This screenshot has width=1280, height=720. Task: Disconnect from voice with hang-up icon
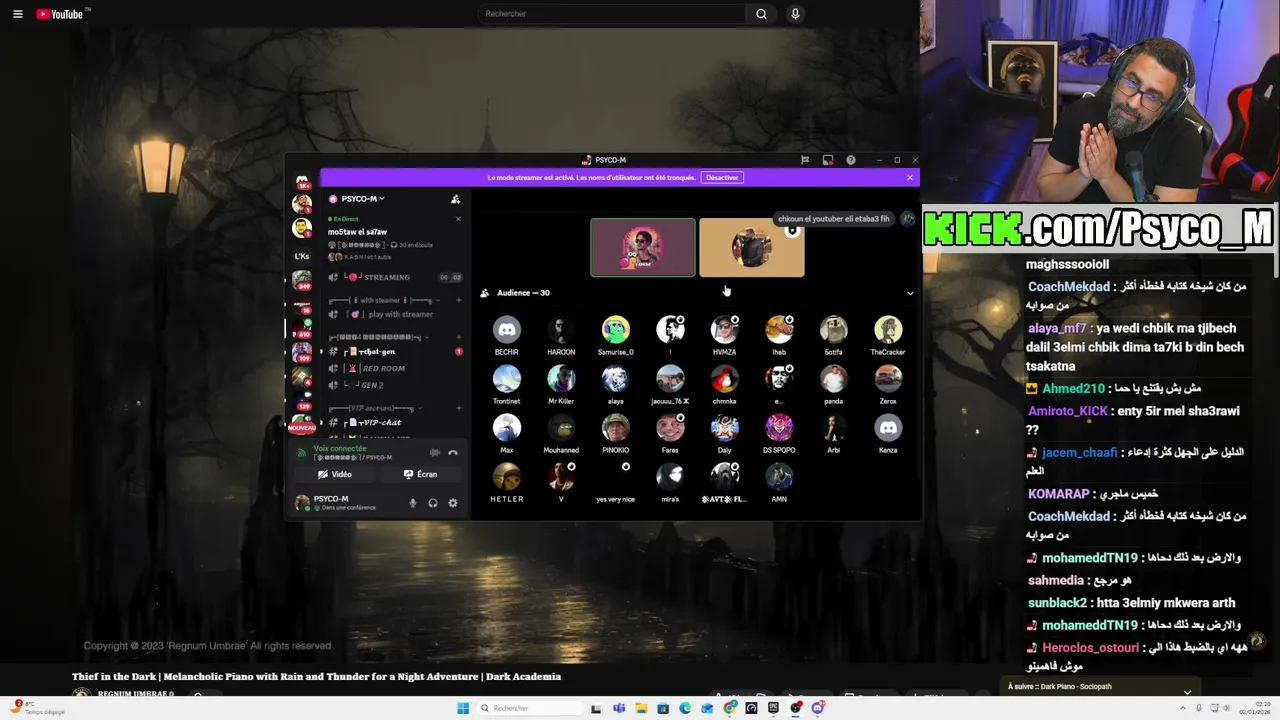(453, 452)
